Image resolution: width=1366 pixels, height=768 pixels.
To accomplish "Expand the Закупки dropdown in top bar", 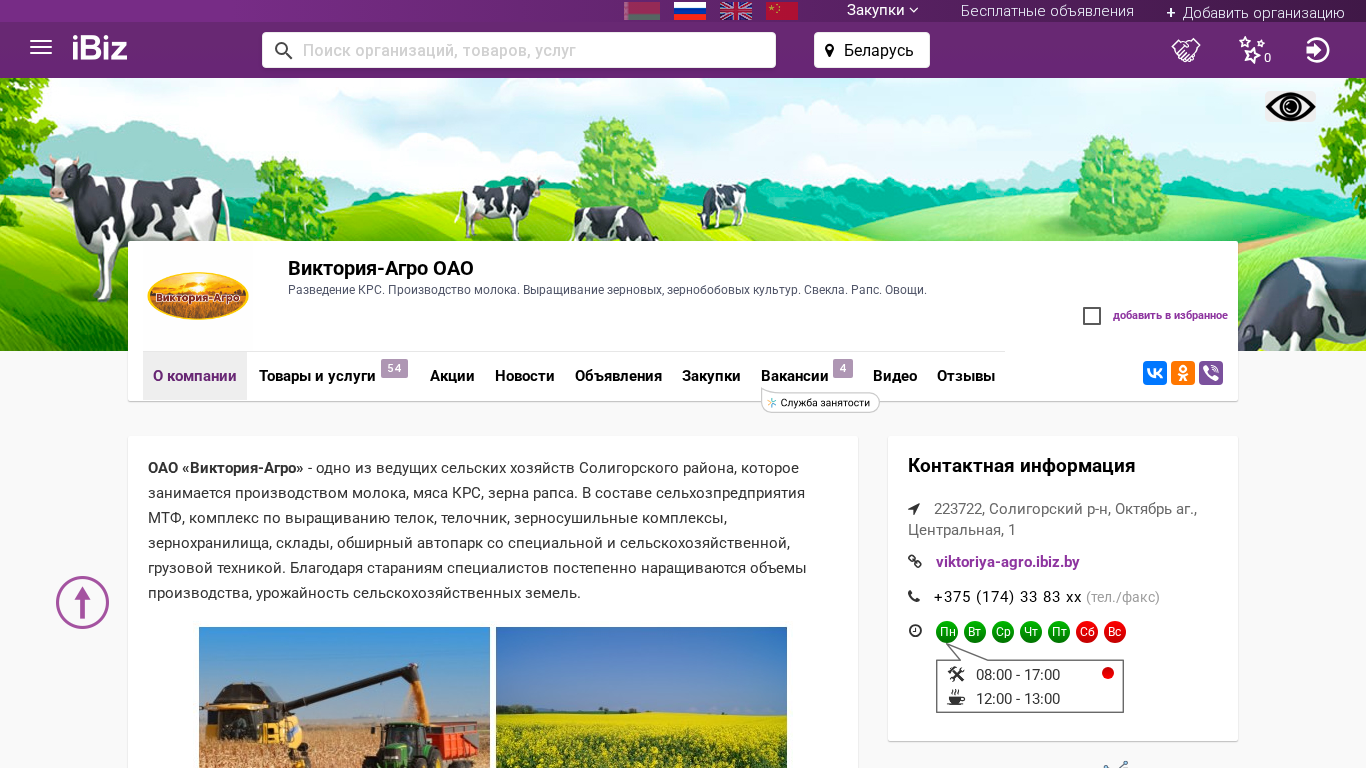I will (882, 11).
